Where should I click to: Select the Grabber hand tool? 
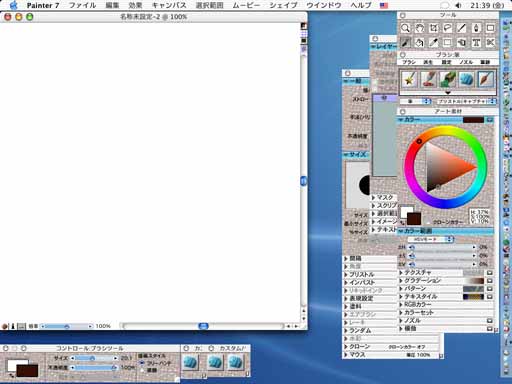click(419, 28)
